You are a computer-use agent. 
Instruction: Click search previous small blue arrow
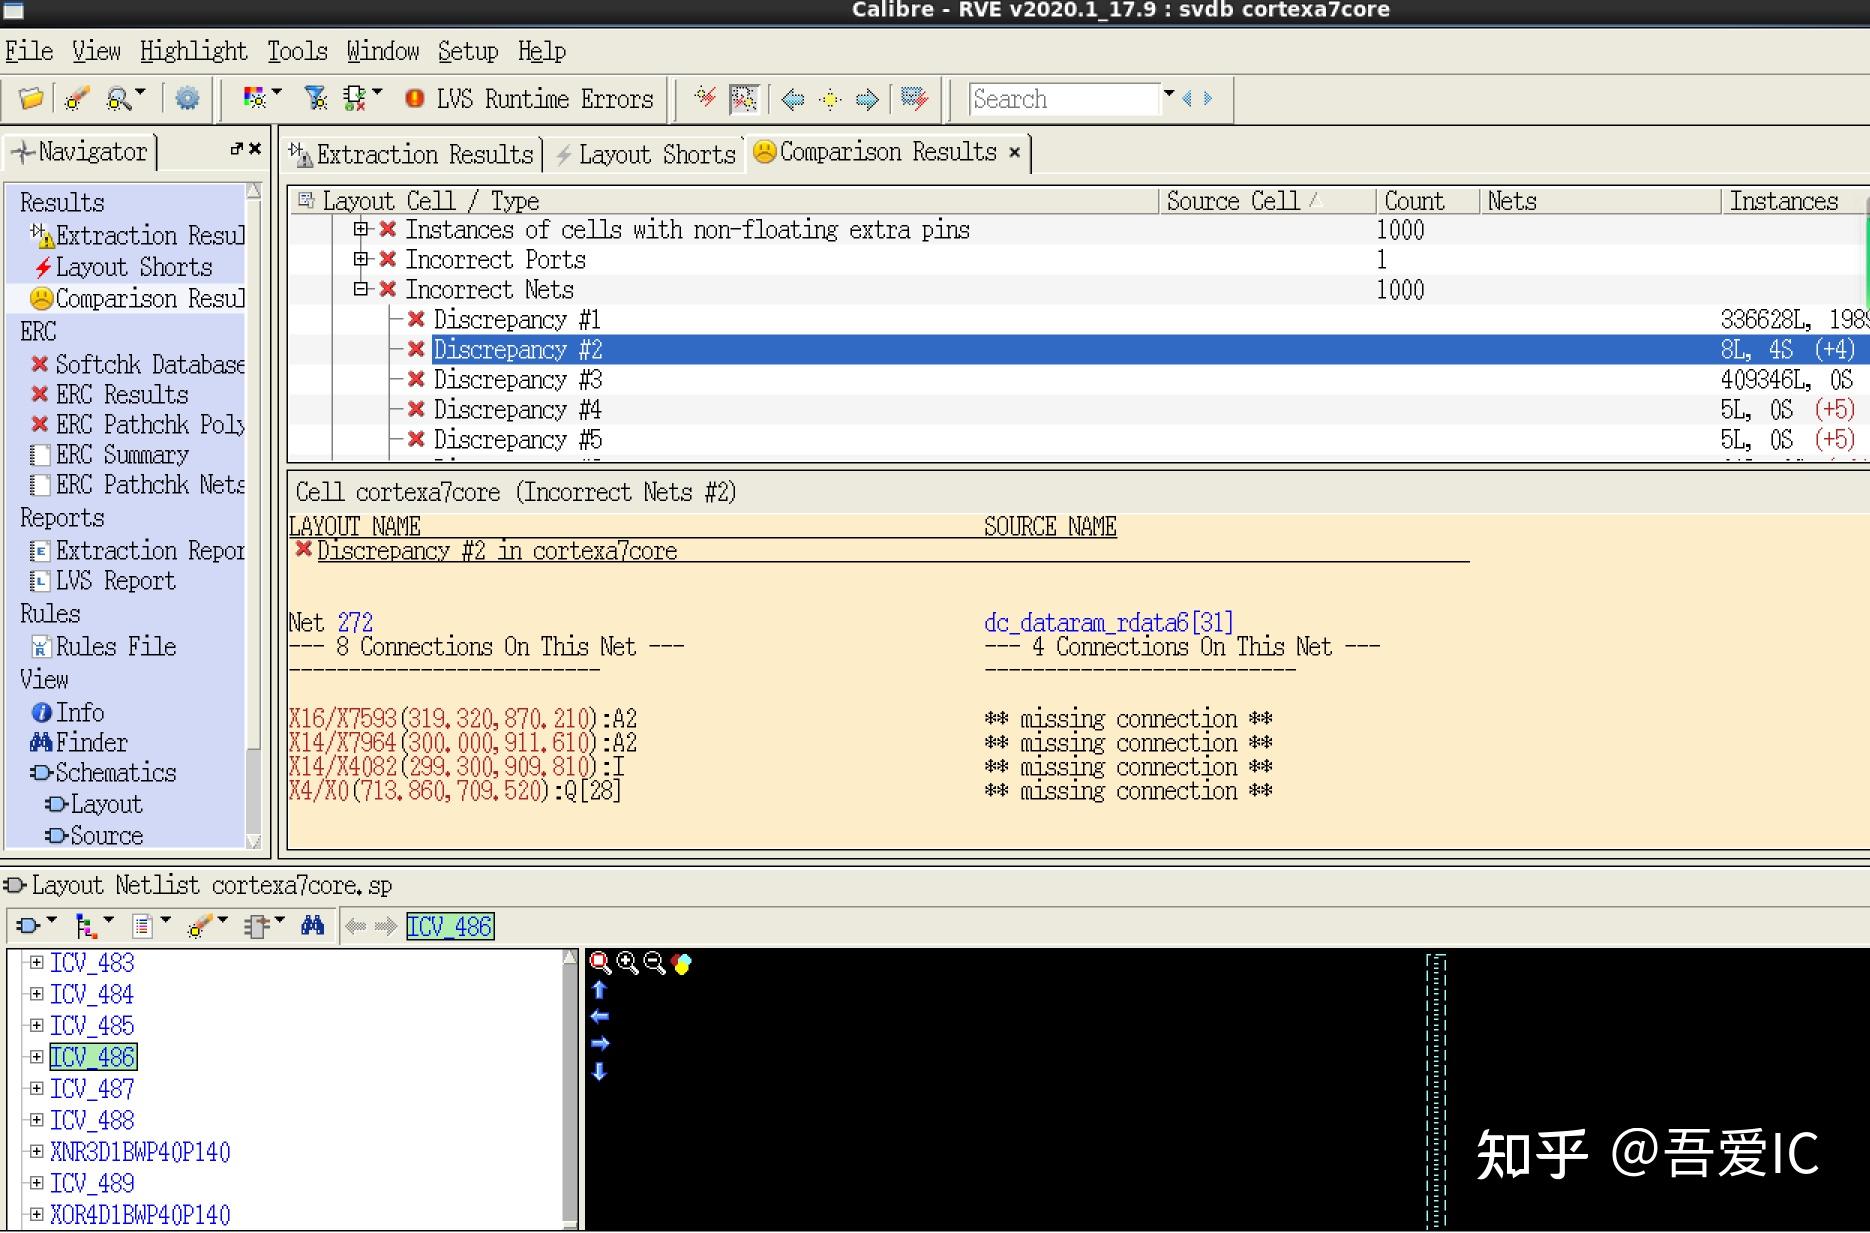coord(1187,98)
